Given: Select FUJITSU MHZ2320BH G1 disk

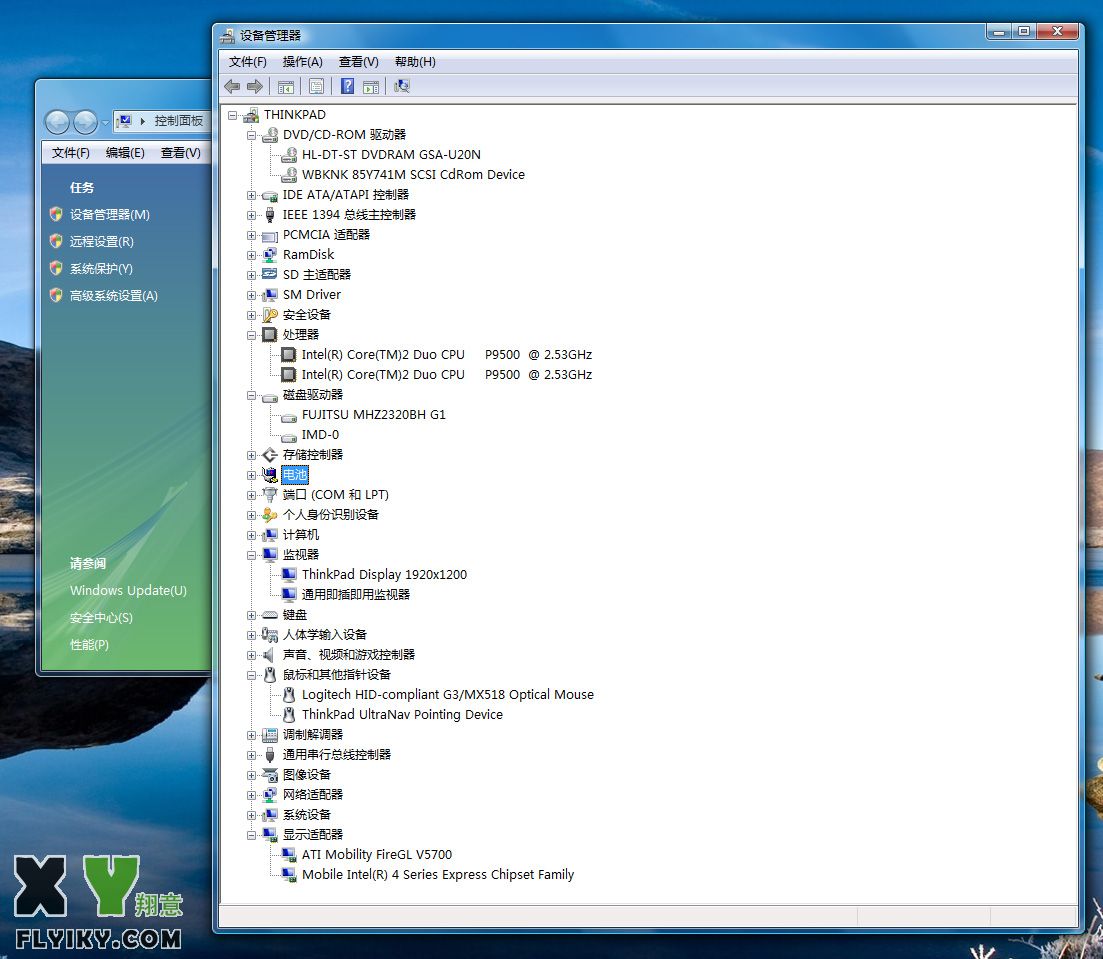Looking at the screenshot, I should (374, 415).
